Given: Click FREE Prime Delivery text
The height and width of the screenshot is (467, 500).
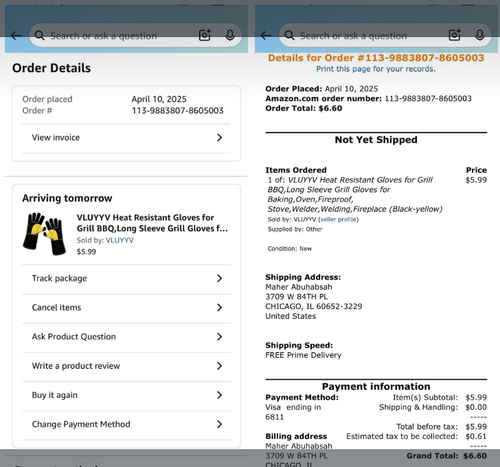Looking at the screenshot, I should pos(303,355).
